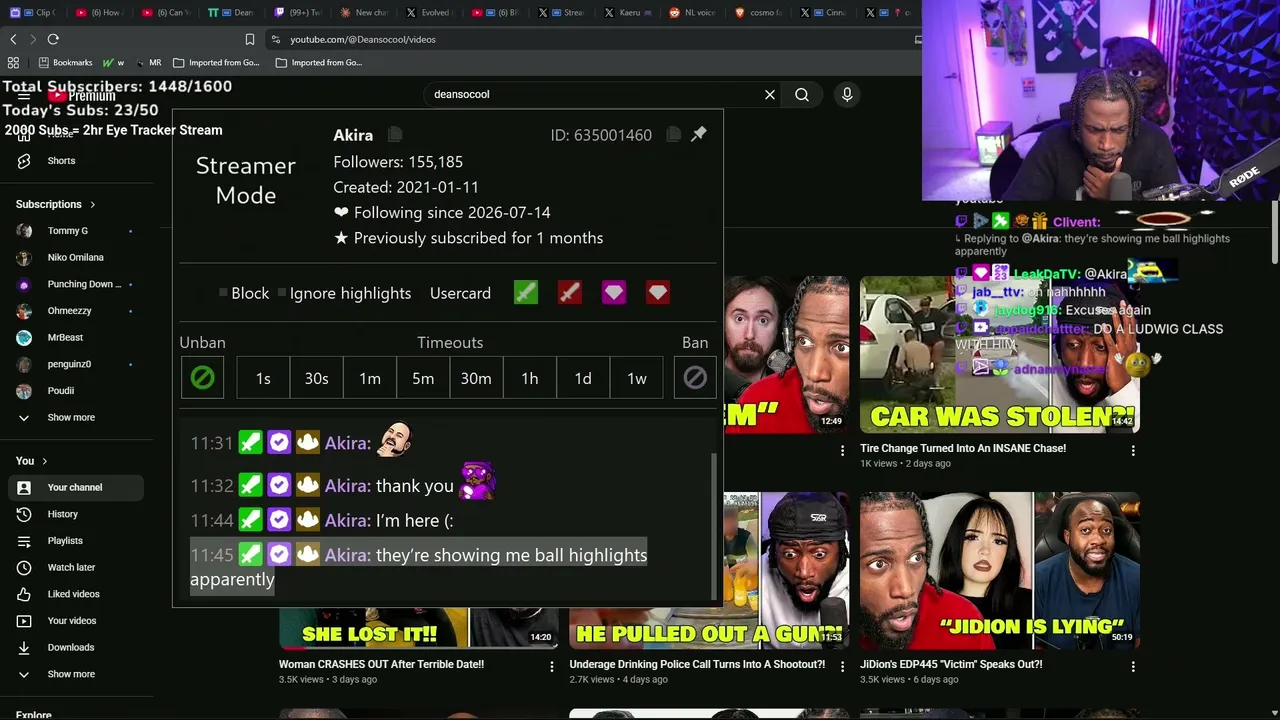Screen dimensions: 1280x720
Task: Open the Bookmarks folder in bookmarks bar
Action: [65, 62]
